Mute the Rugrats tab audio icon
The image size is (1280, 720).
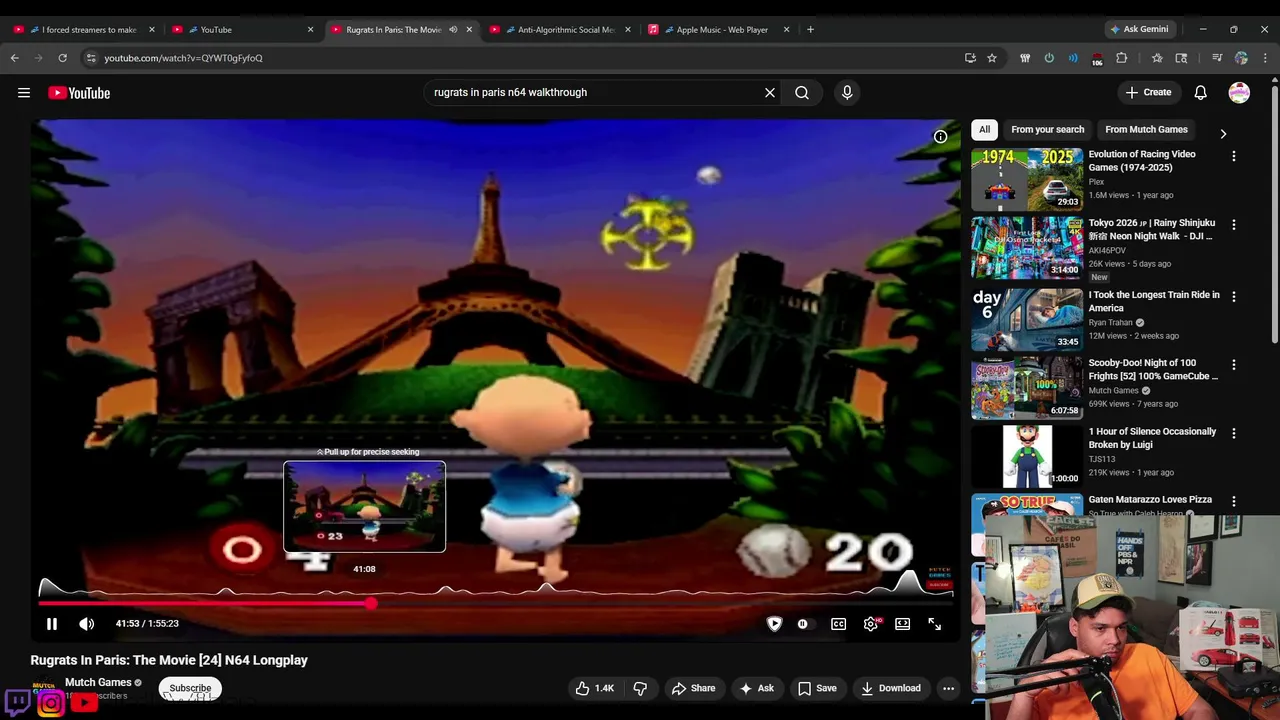click(453, 29)
